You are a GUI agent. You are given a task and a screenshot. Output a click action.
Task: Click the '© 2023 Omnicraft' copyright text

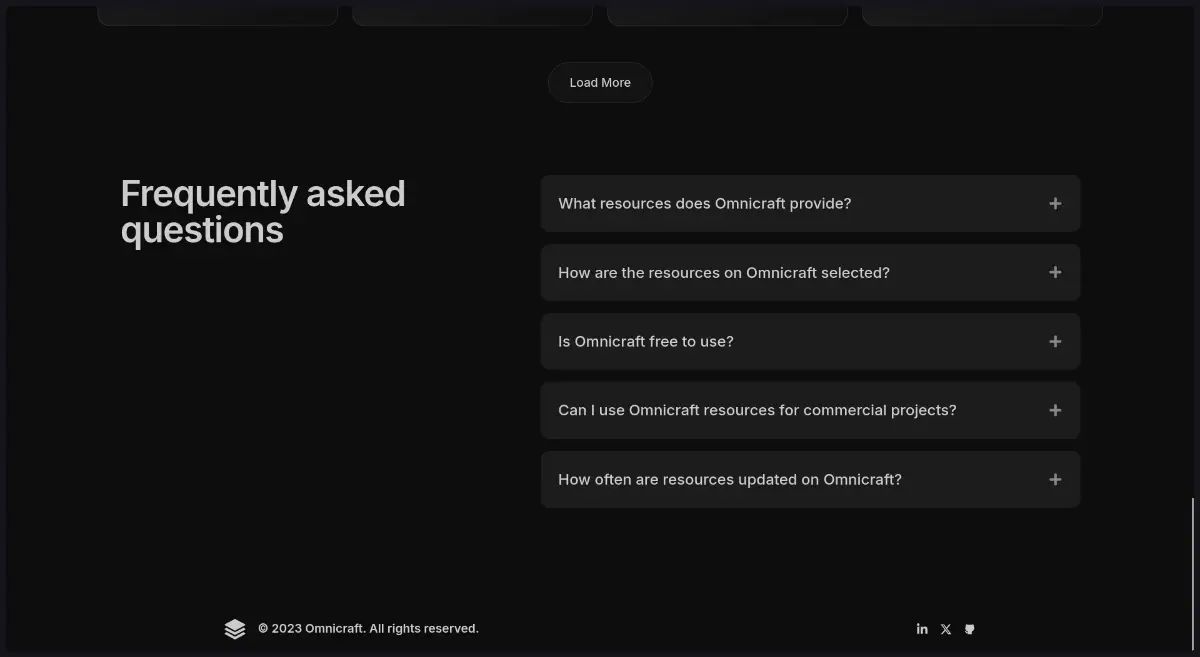click(x=368, y=629)
